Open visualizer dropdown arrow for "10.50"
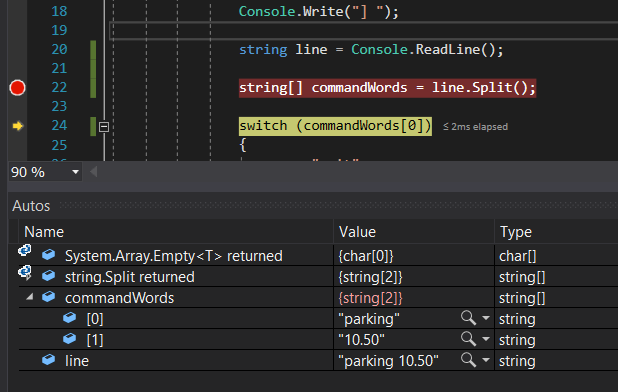The width and height of the screenshot is (618, 392). tap(486, 339)
